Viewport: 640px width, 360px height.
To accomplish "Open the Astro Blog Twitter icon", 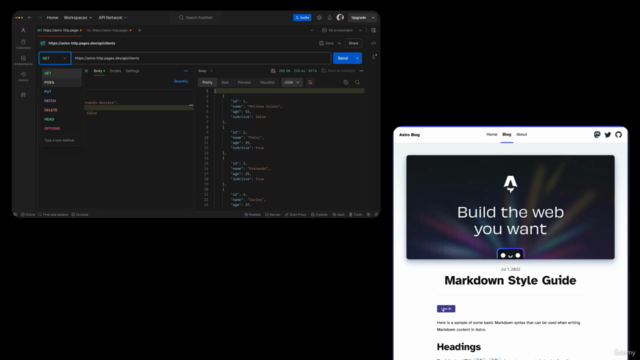I will click(608, 135).
